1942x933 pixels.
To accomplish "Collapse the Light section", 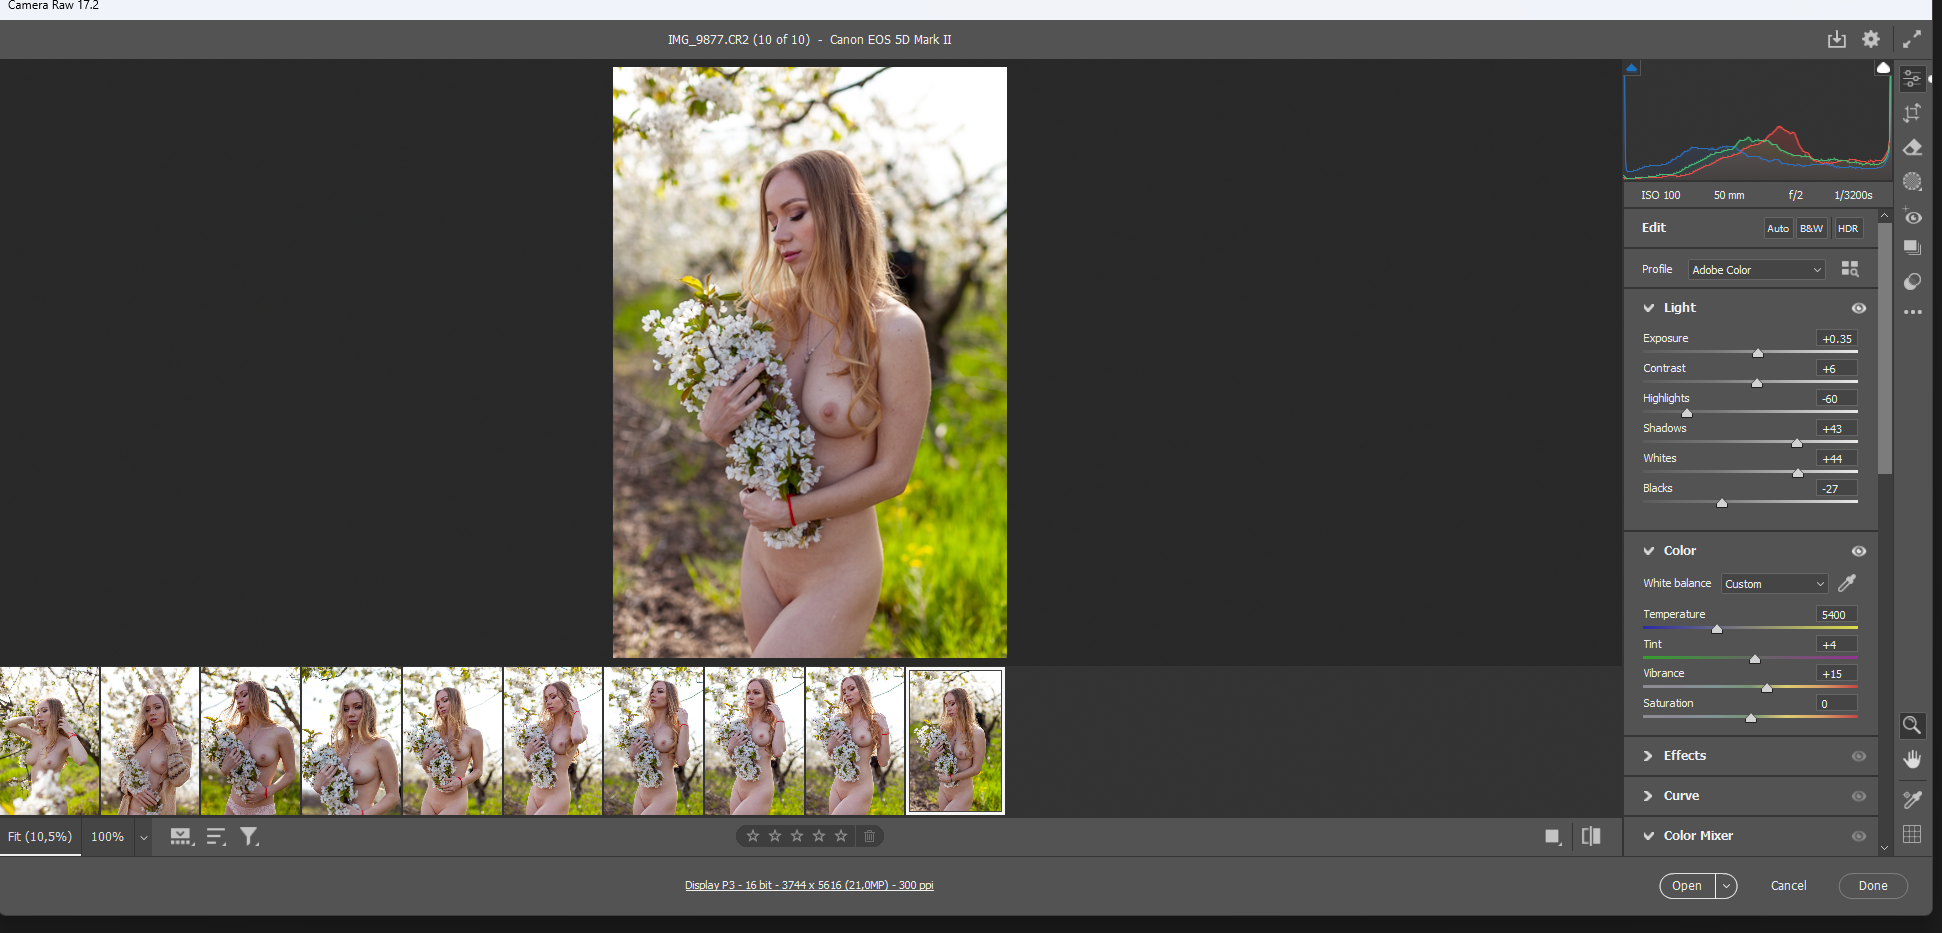I will click(1649, 308).
